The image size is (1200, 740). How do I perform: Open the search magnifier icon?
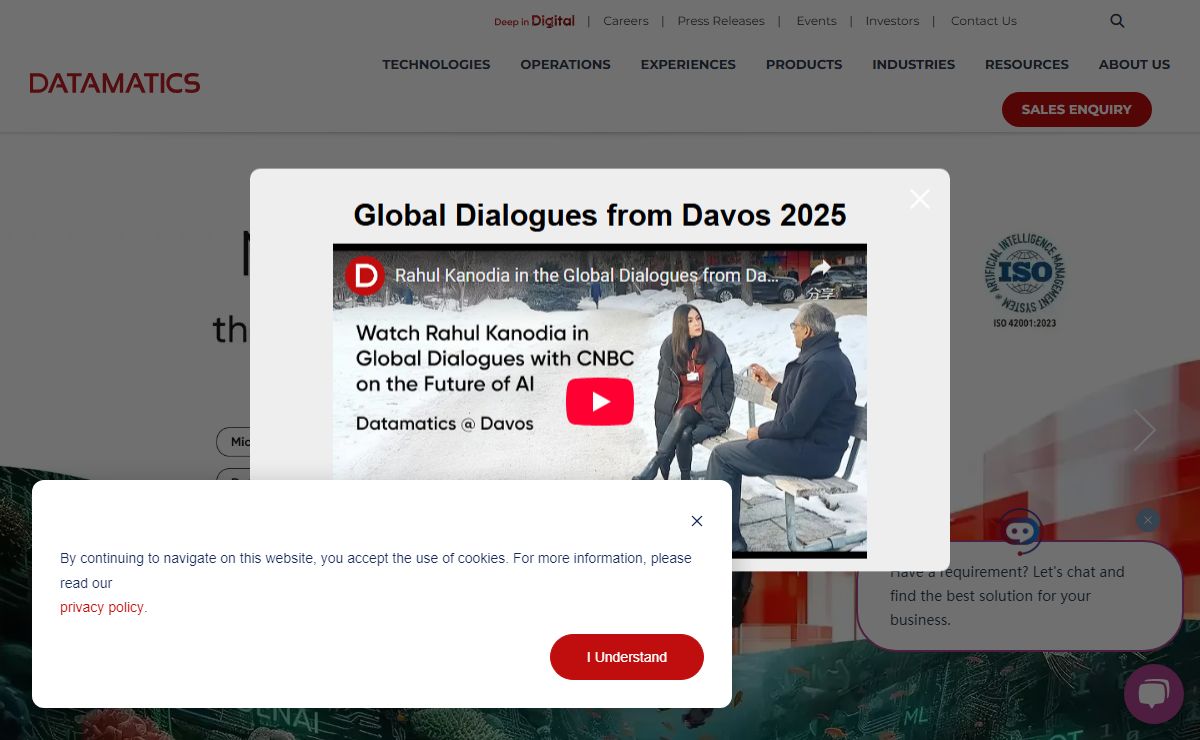tap(1117, 21)
